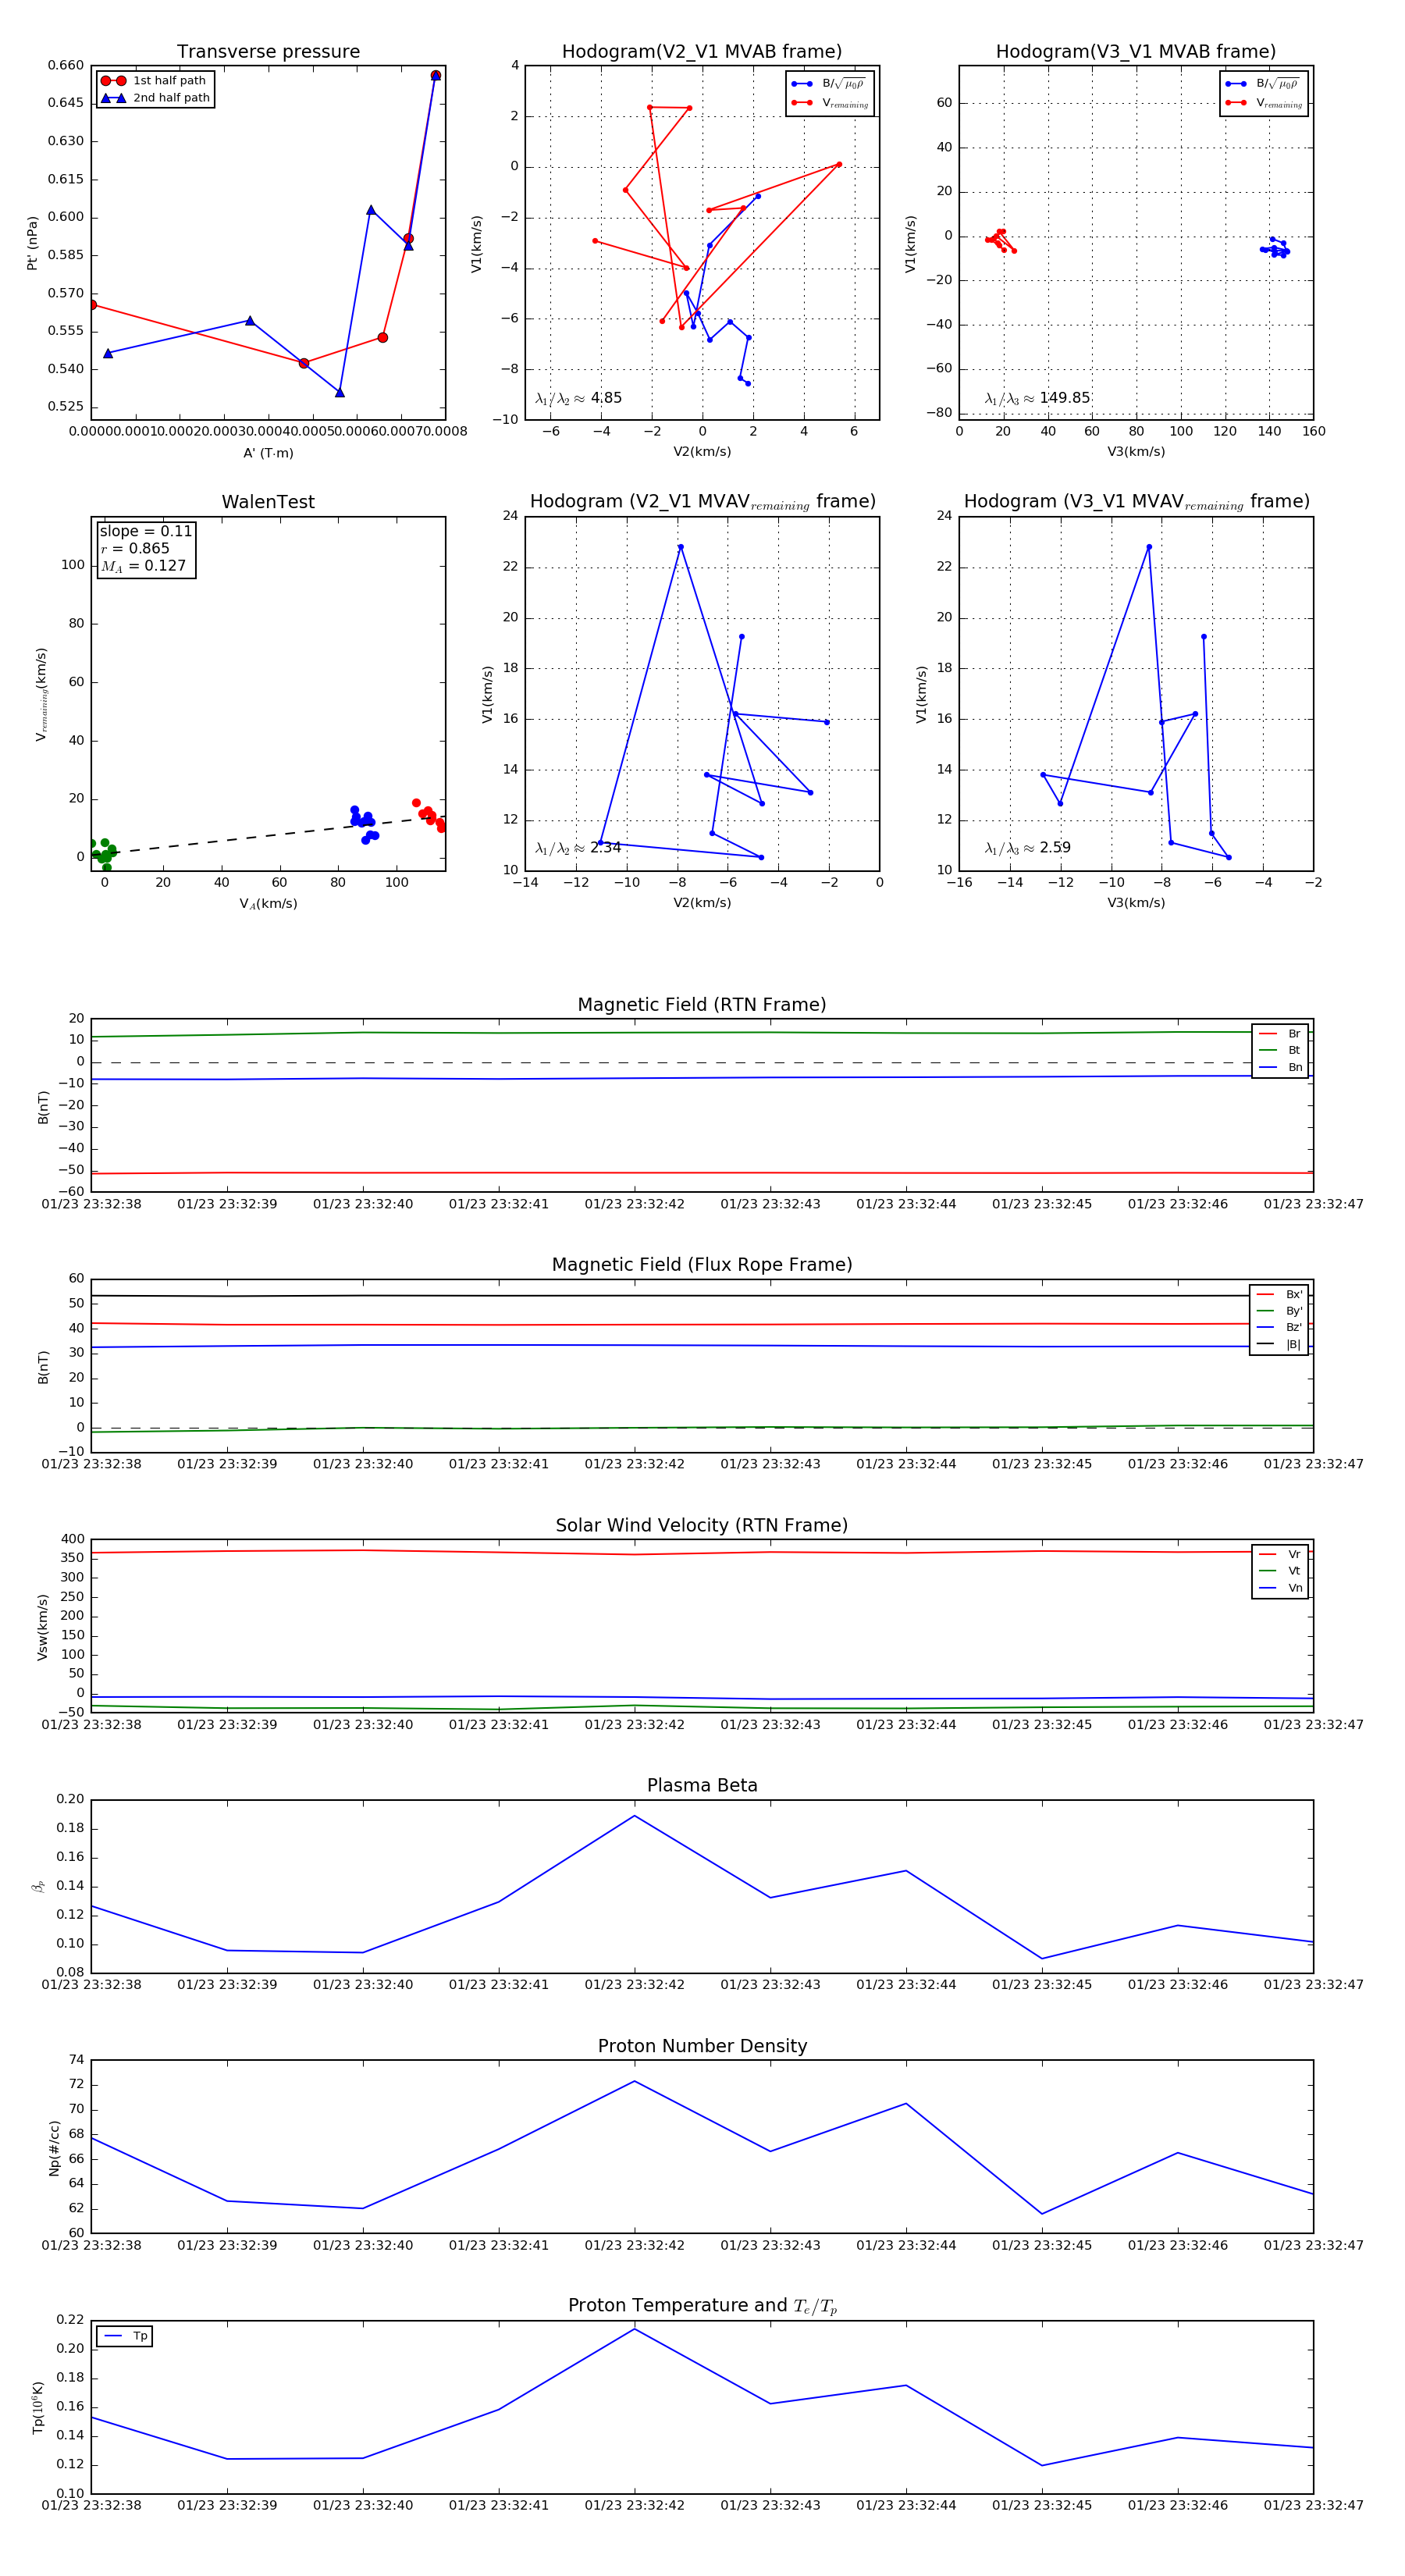Screen dimensions: 1405x2576
Task: Click the 'Proton Number Density' title
Action: coord(702,2046)
